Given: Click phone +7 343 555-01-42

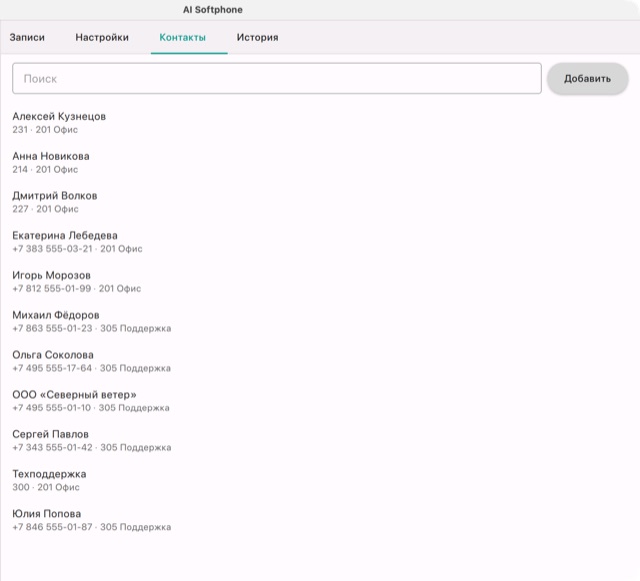Looking at the screenshot, I should click(52, 447).
